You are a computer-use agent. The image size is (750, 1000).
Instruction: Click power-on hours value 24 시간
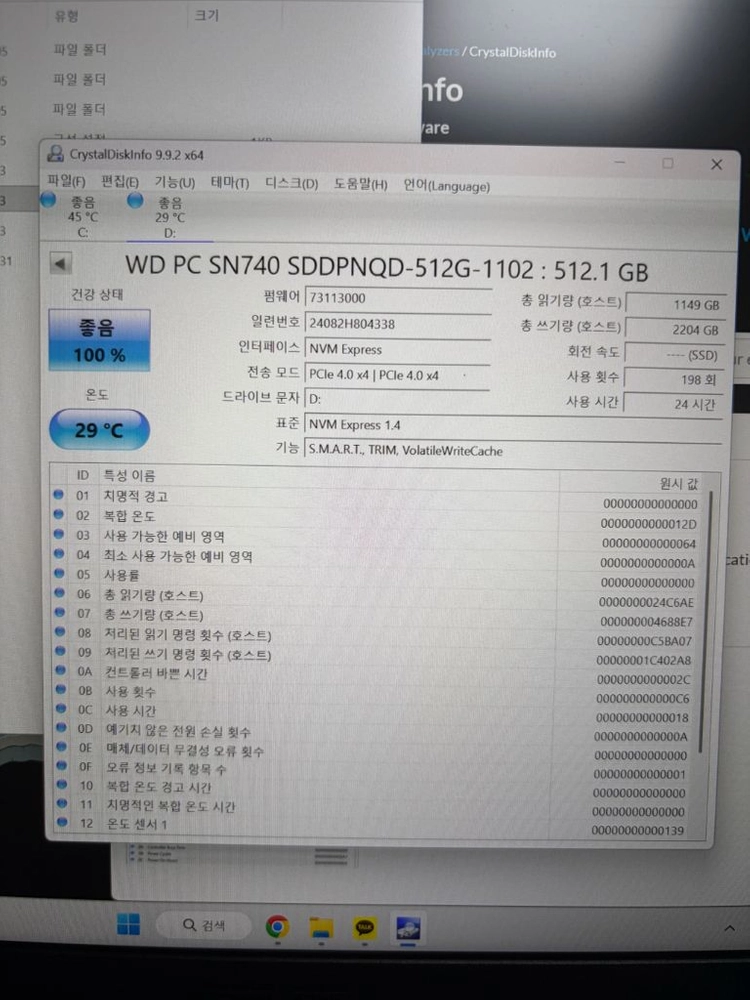click(x=672, y=404)
